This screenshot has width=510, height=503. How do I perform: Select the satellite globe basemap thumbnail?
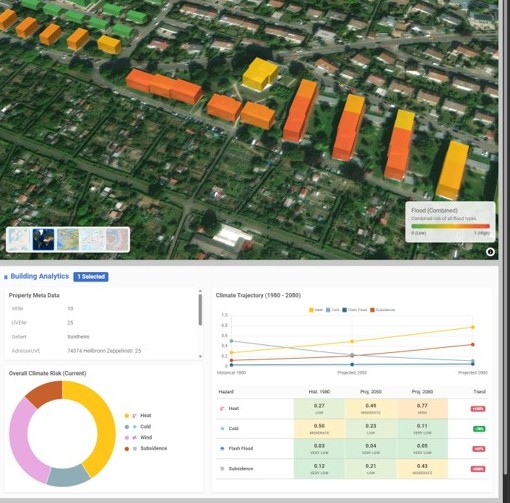(43, 239)
